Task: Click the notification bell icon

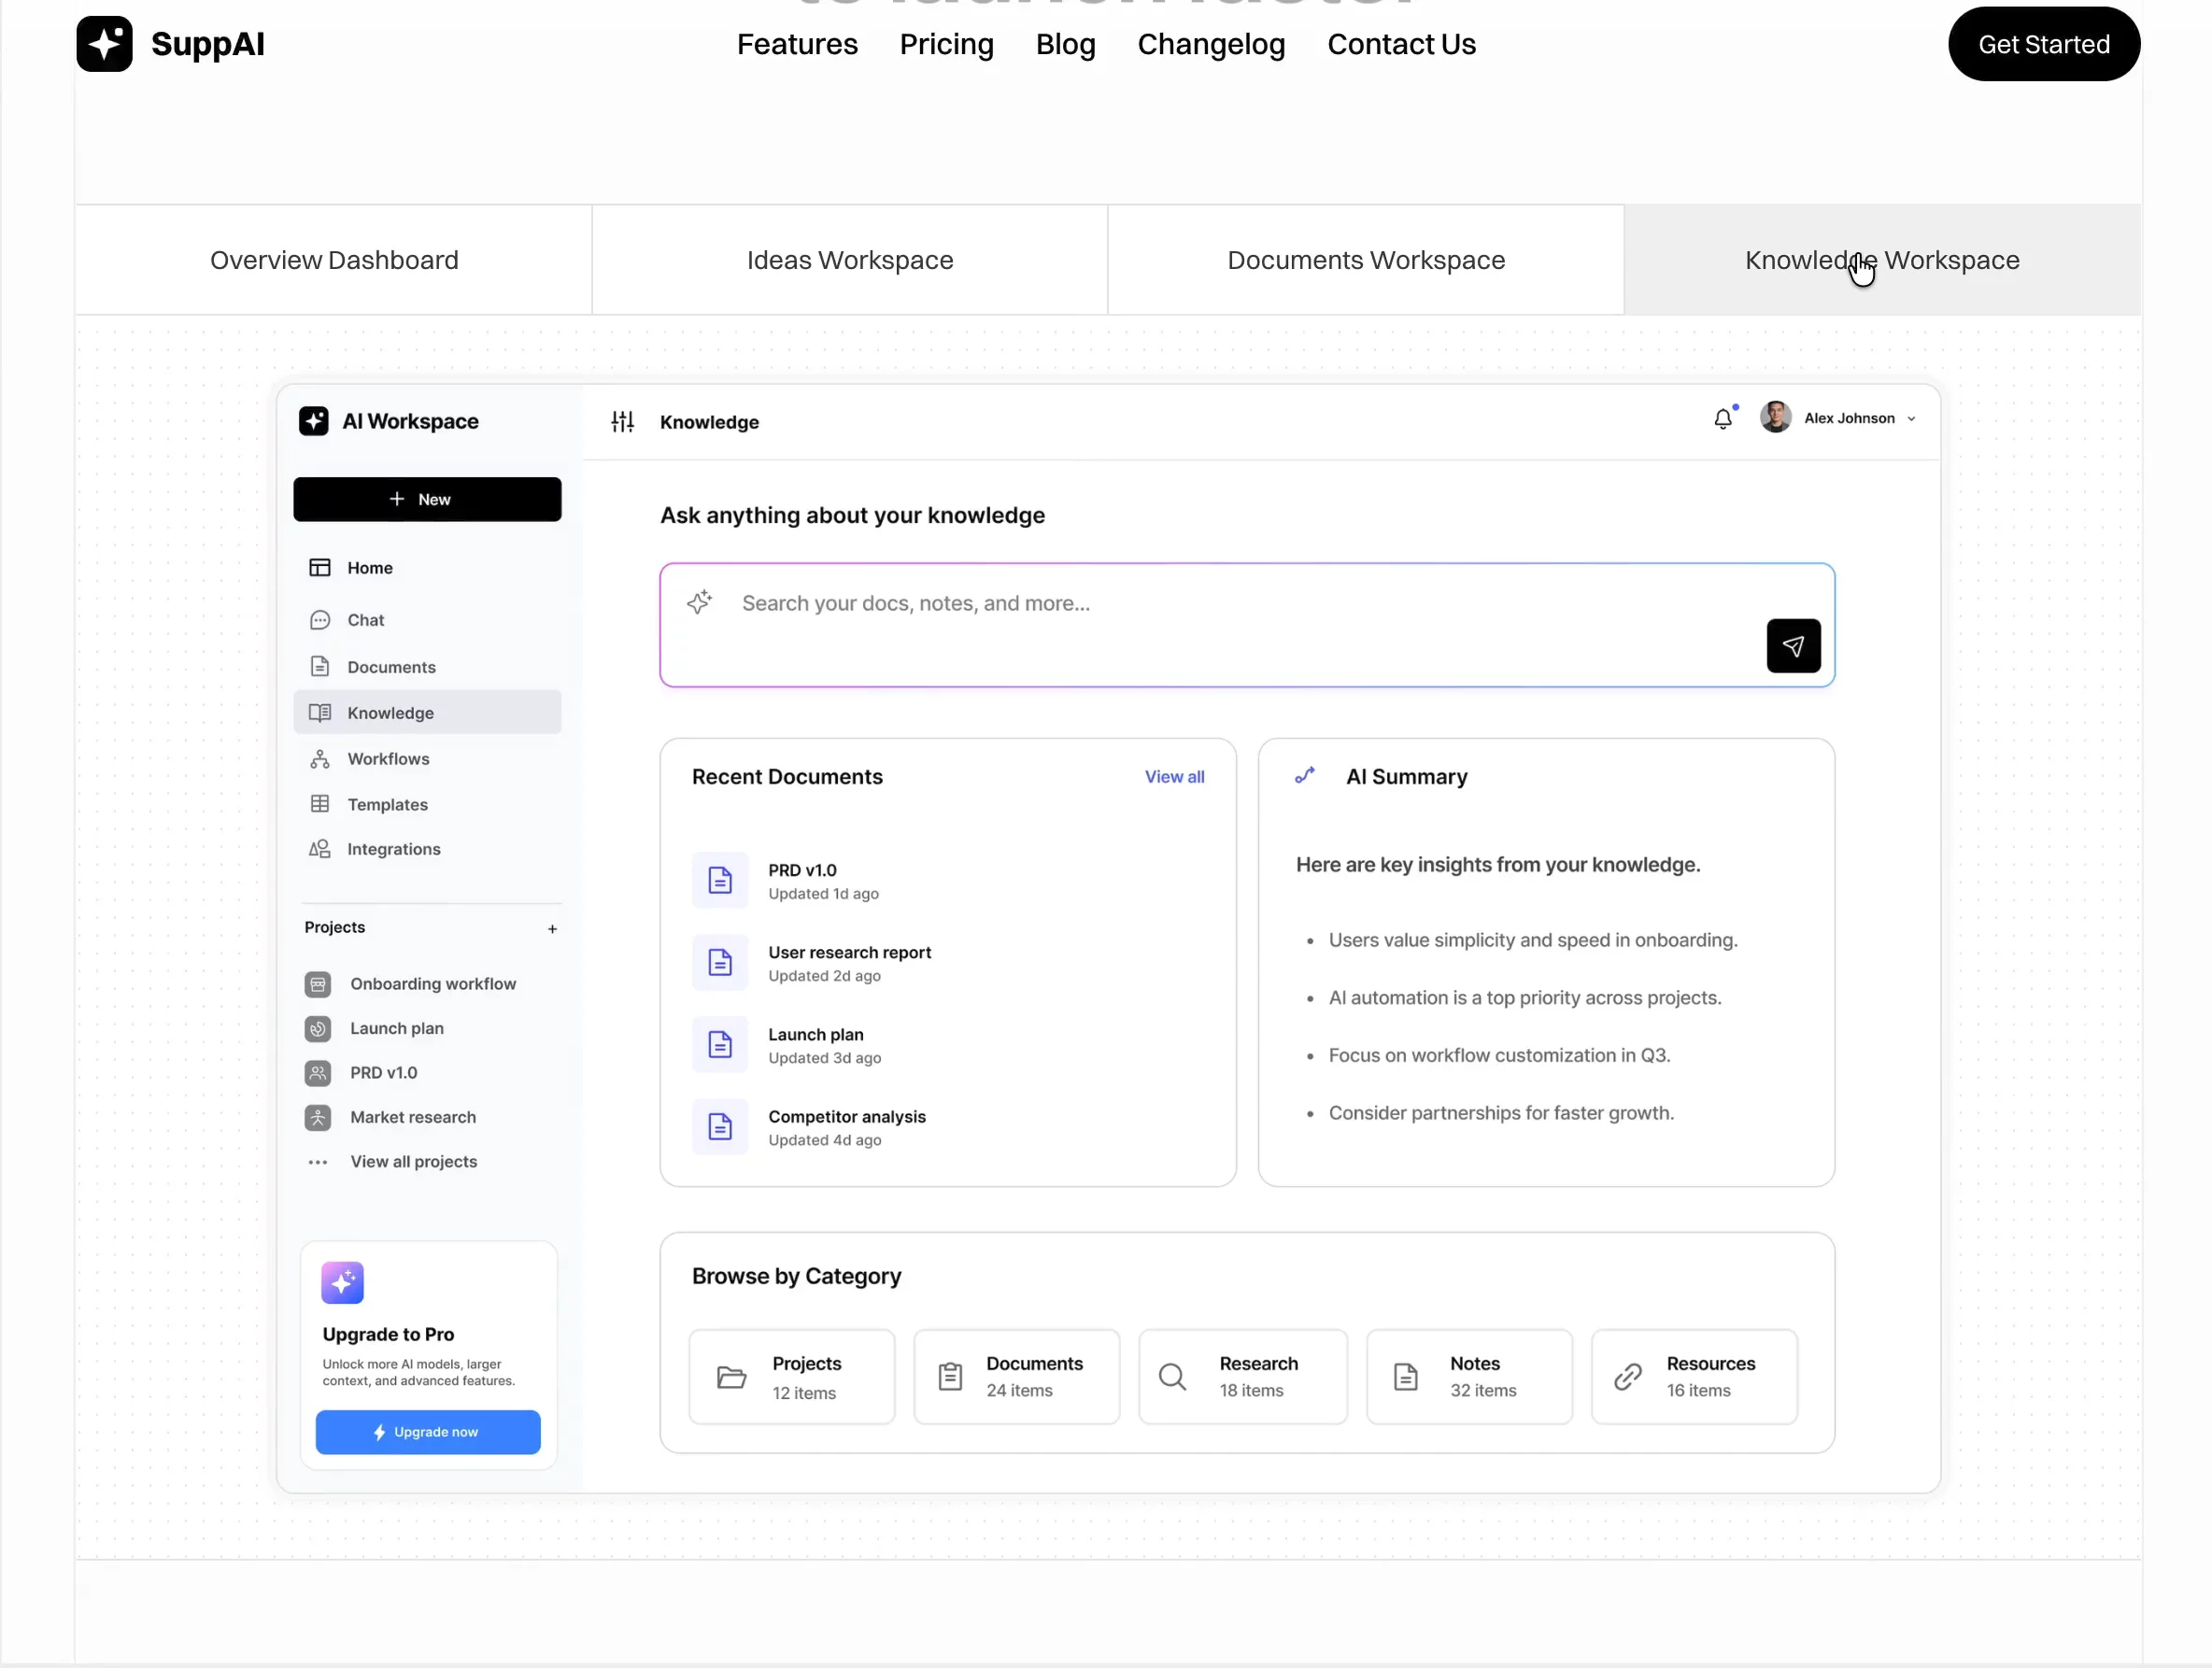Action: (1722, 418)
